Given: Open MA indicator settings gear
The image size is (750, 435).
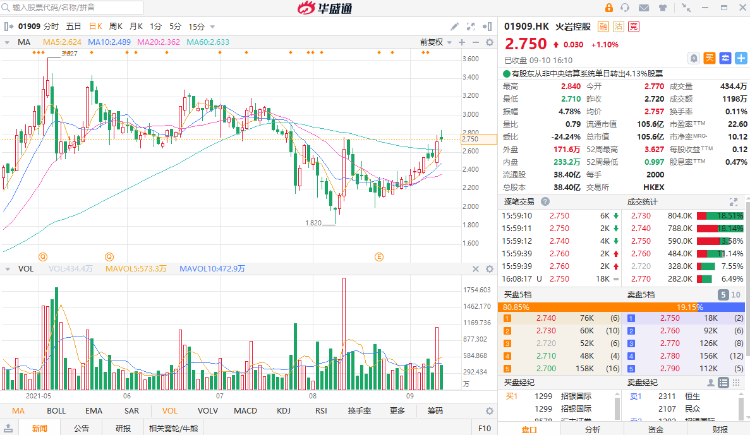Looking at the screenshot, I should [x=489, y=42].
